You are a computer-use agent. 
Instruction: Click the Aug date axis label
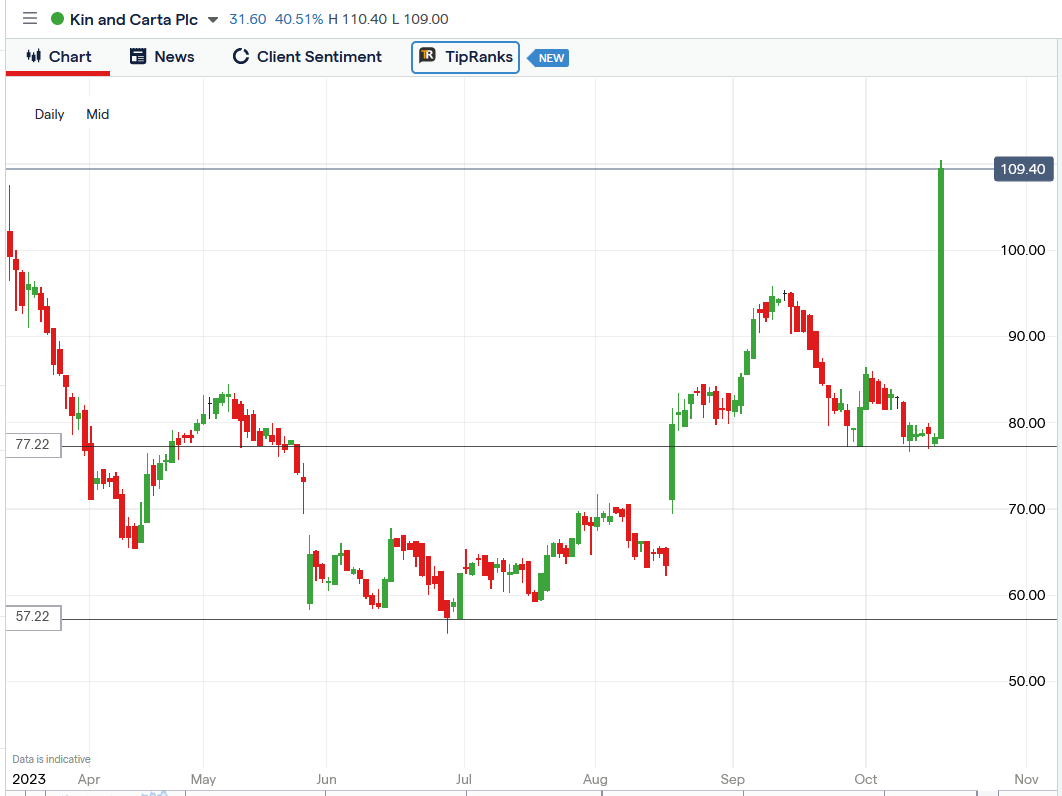pos(595,780)
